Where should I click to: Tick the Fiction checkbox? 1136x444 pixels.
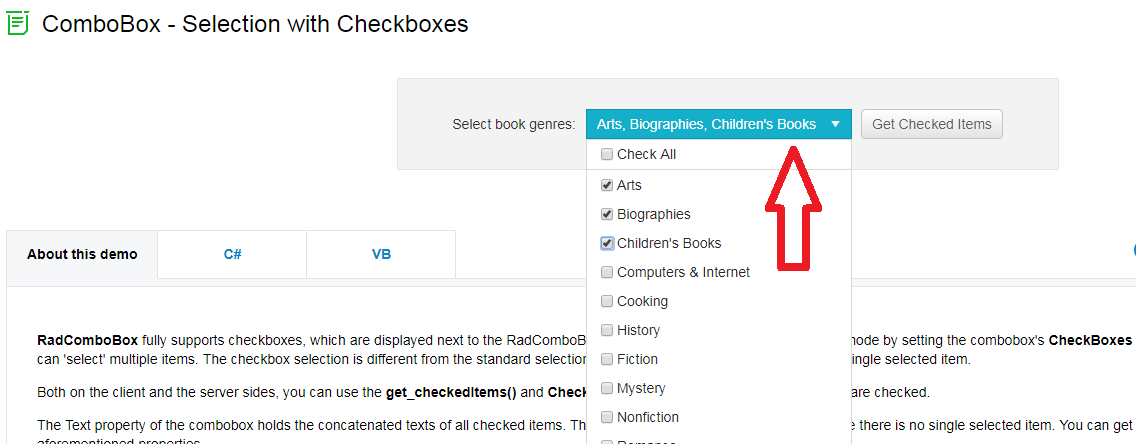[x=607, y=360]
